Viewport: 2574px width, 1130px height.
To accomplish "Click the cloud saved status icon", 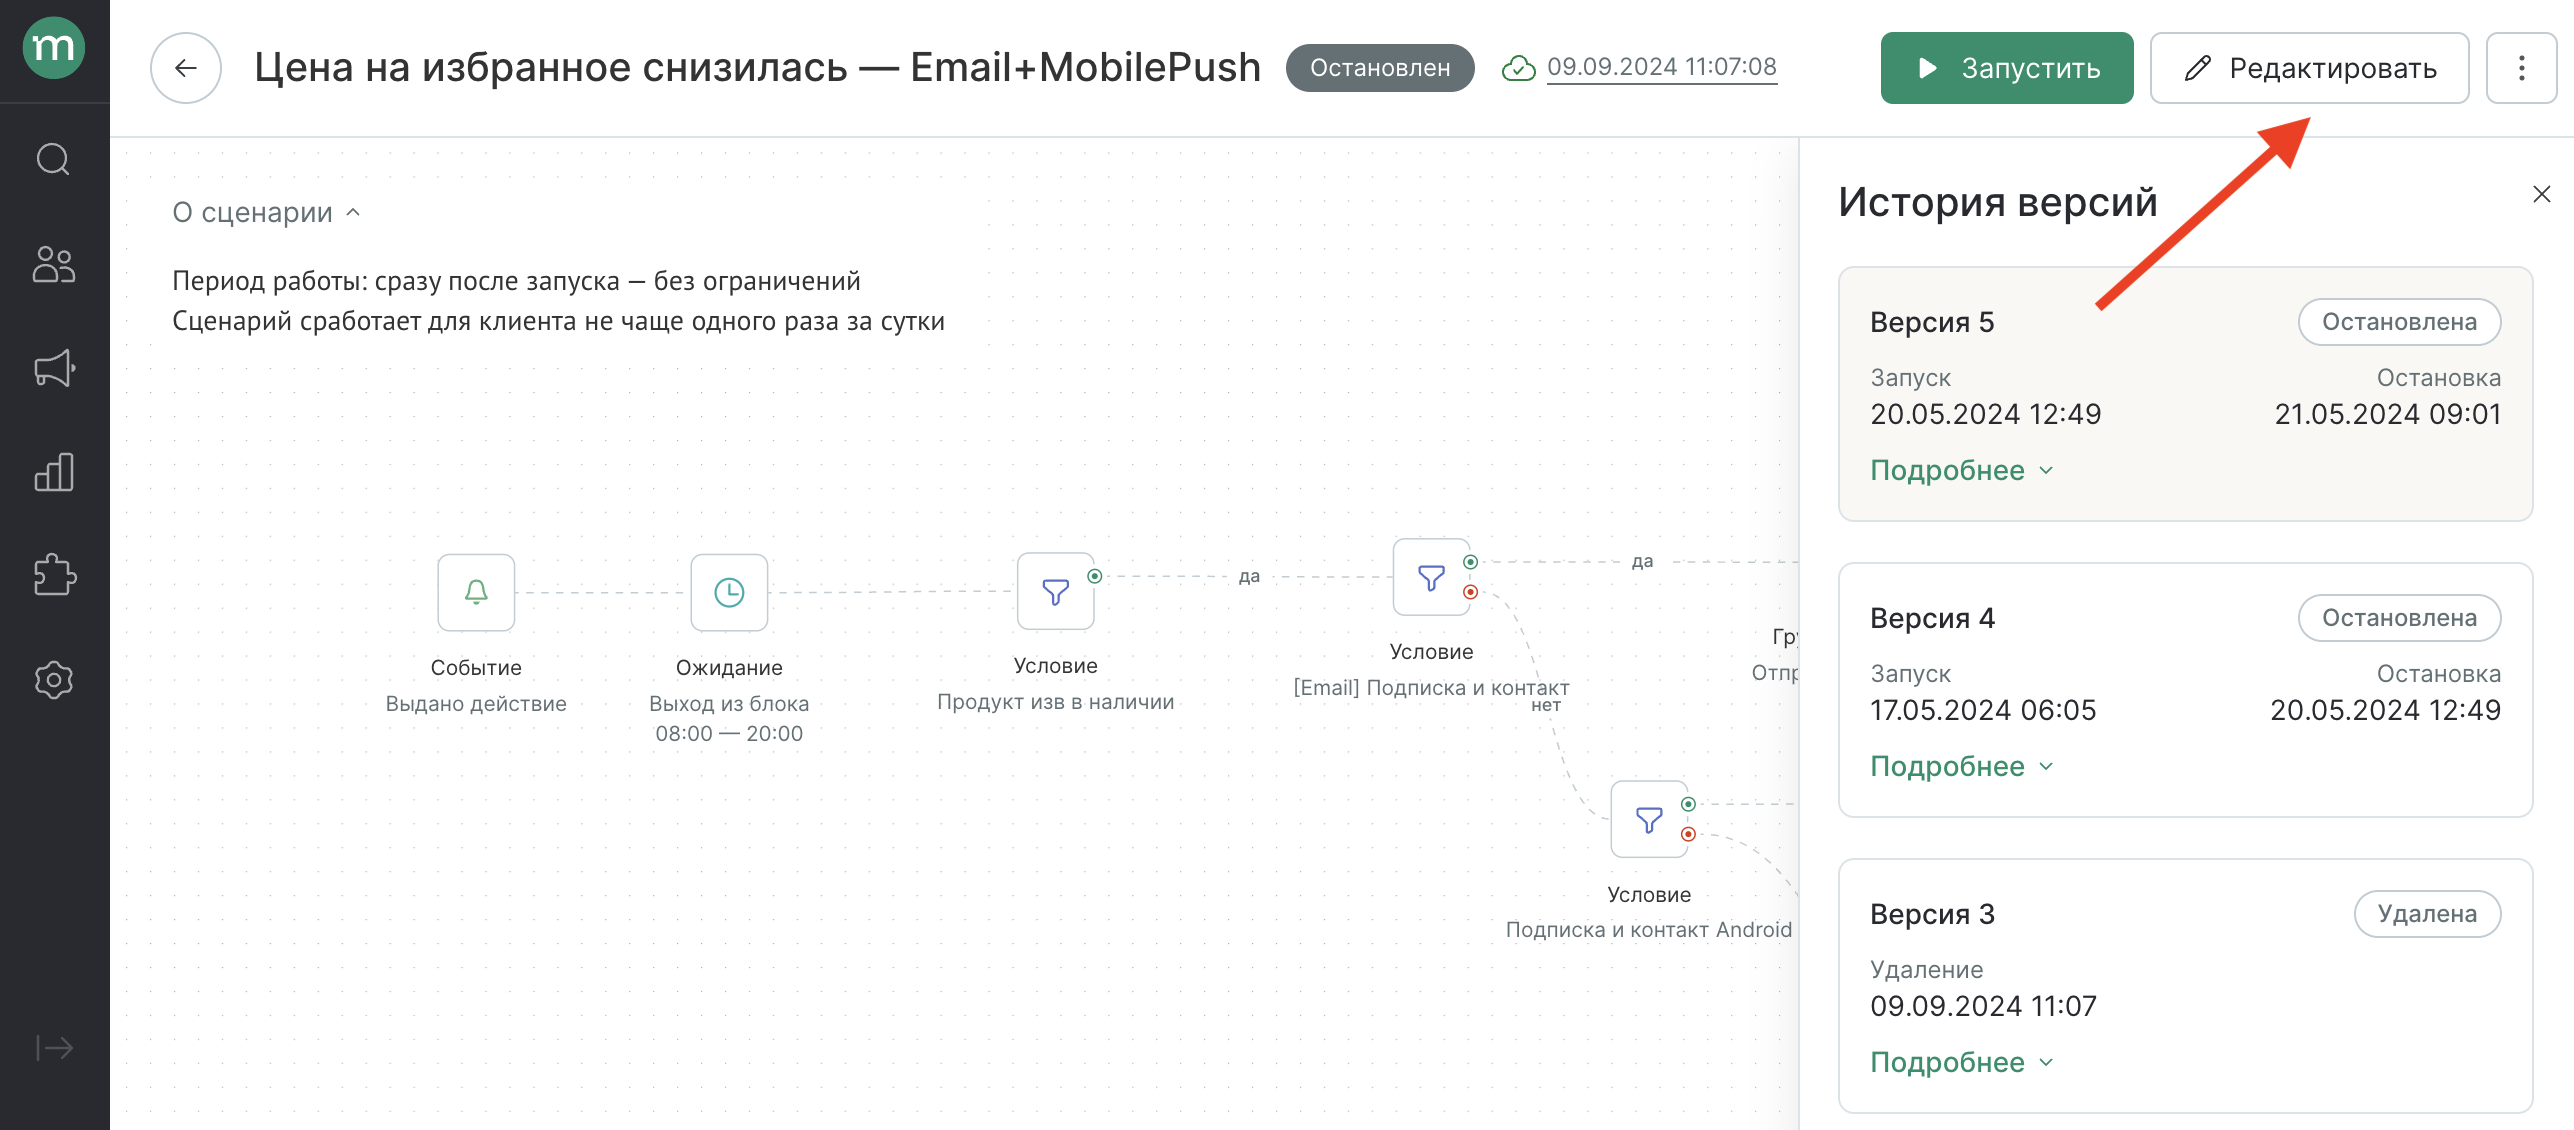I will pos(1519,68).
